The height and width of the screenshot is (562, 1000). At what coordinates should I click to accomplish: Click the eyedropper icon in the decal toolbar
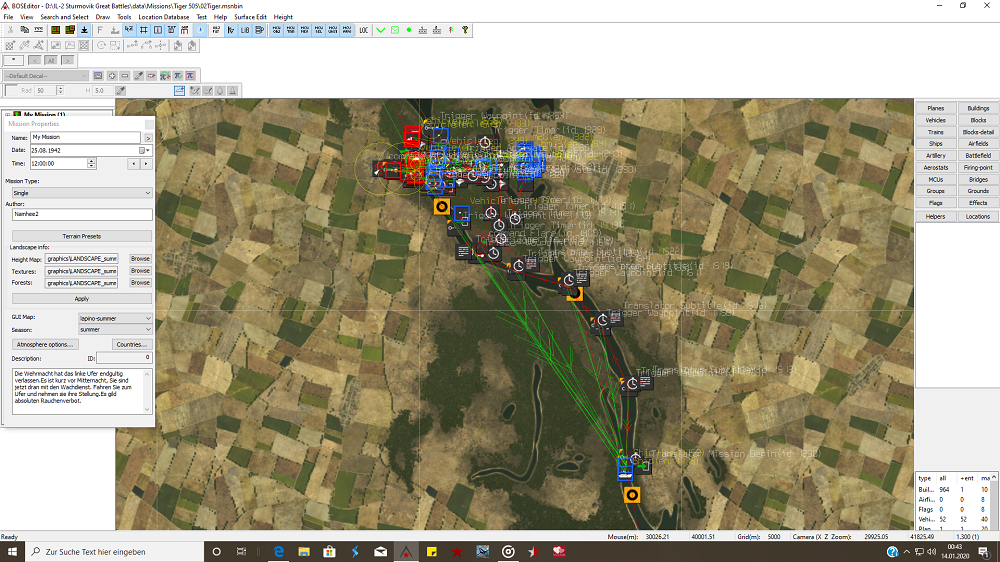(138, 76)
